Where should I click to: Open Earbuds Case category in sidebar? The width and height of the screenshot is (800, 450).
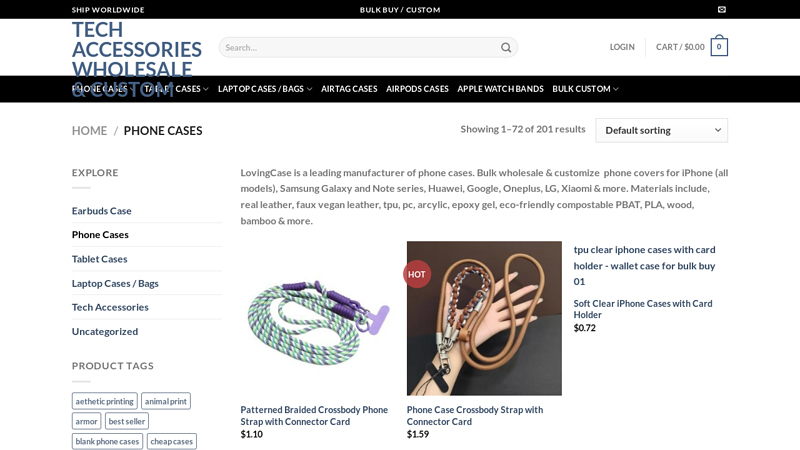(102, 211)
